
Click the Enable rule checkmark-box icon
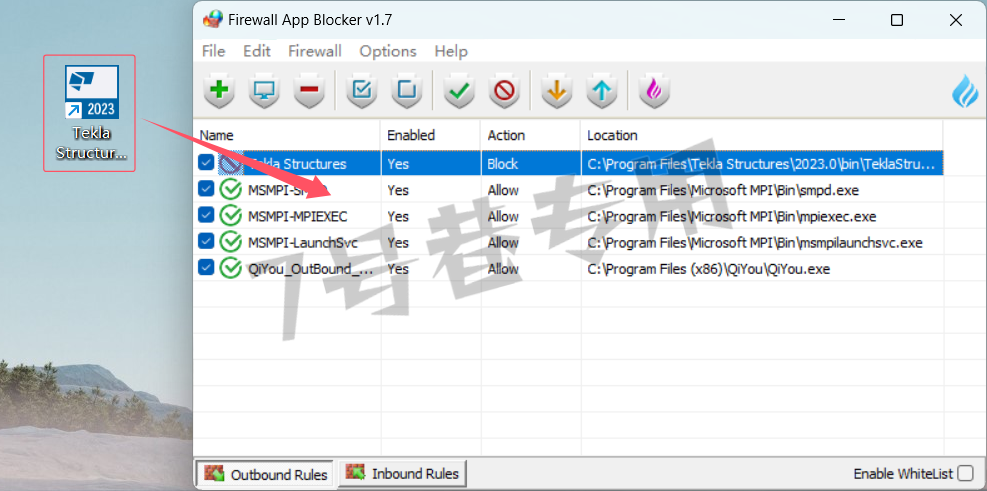[x=362, y=90]
